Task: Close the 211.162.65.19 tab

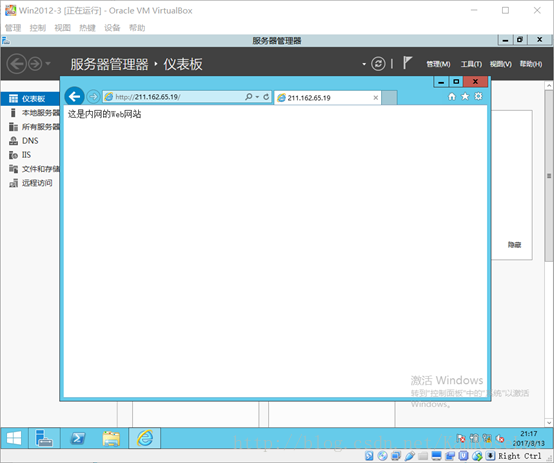Action: 376,98
